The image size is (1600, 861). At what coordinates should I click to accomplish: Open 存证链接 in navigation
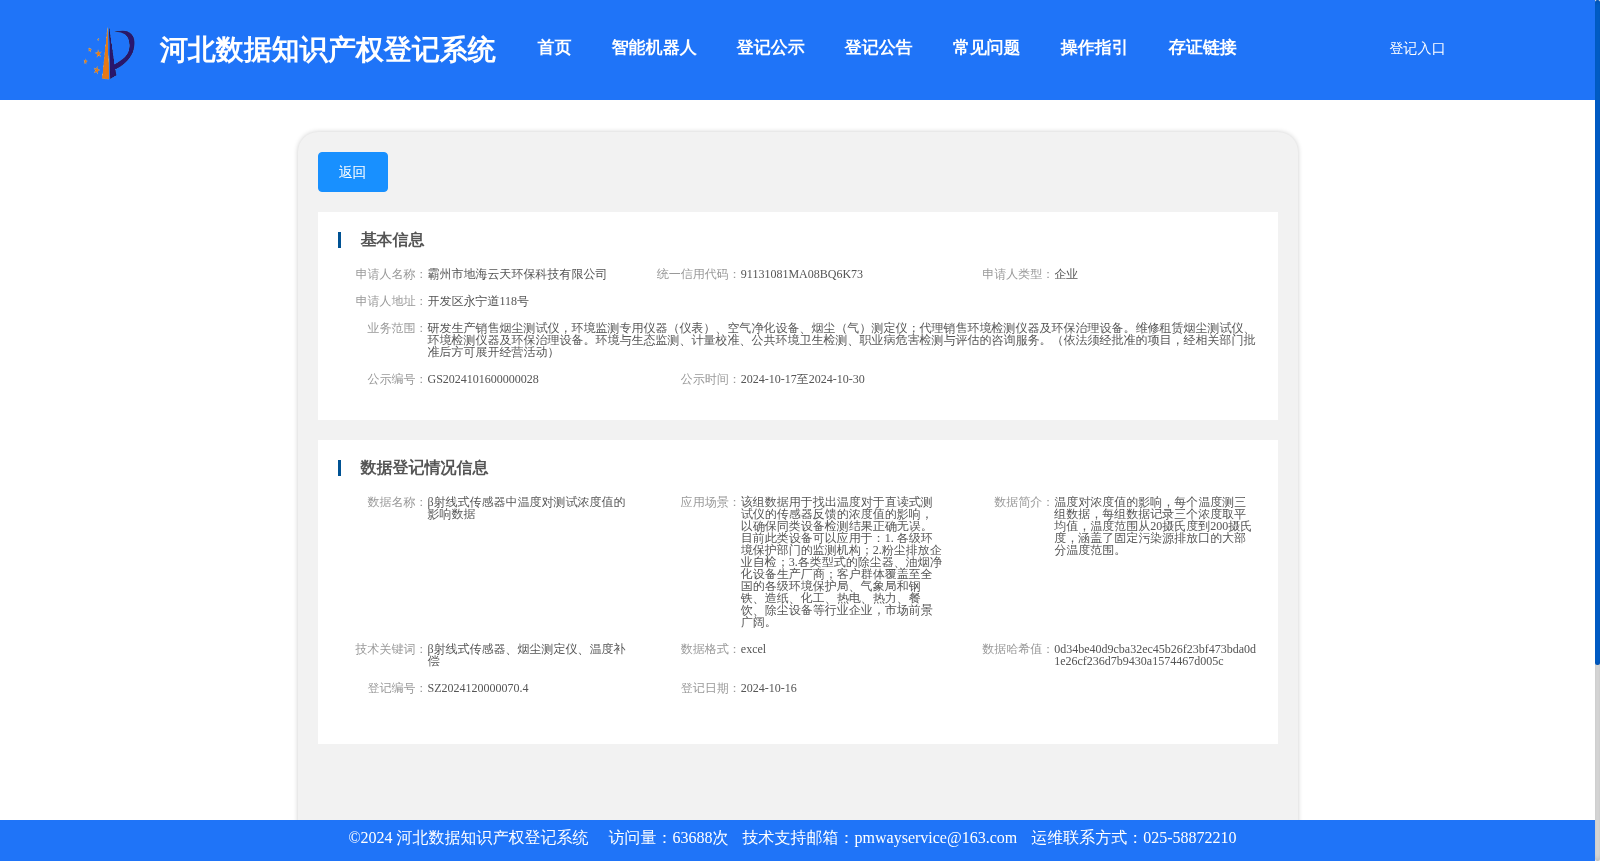[1203, 48]
